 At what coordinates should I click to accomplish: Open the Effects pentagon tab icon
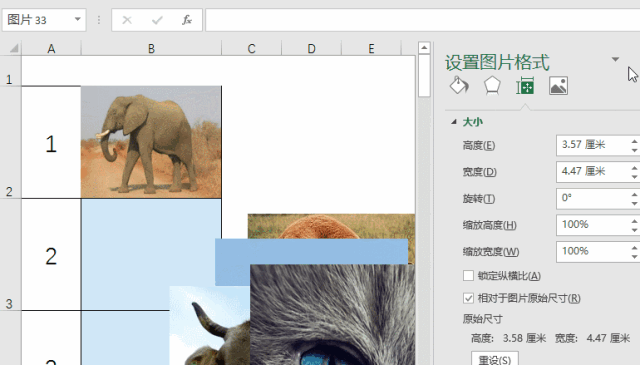[x=492, y=86]
